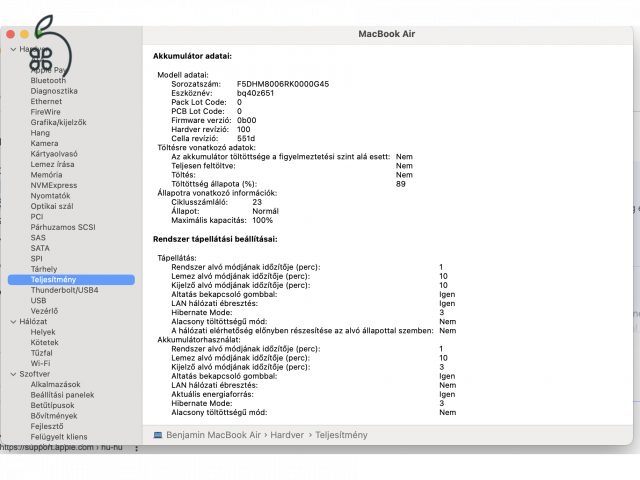
Task: Select SATA in the sidebar
Action: coord(40,248)
